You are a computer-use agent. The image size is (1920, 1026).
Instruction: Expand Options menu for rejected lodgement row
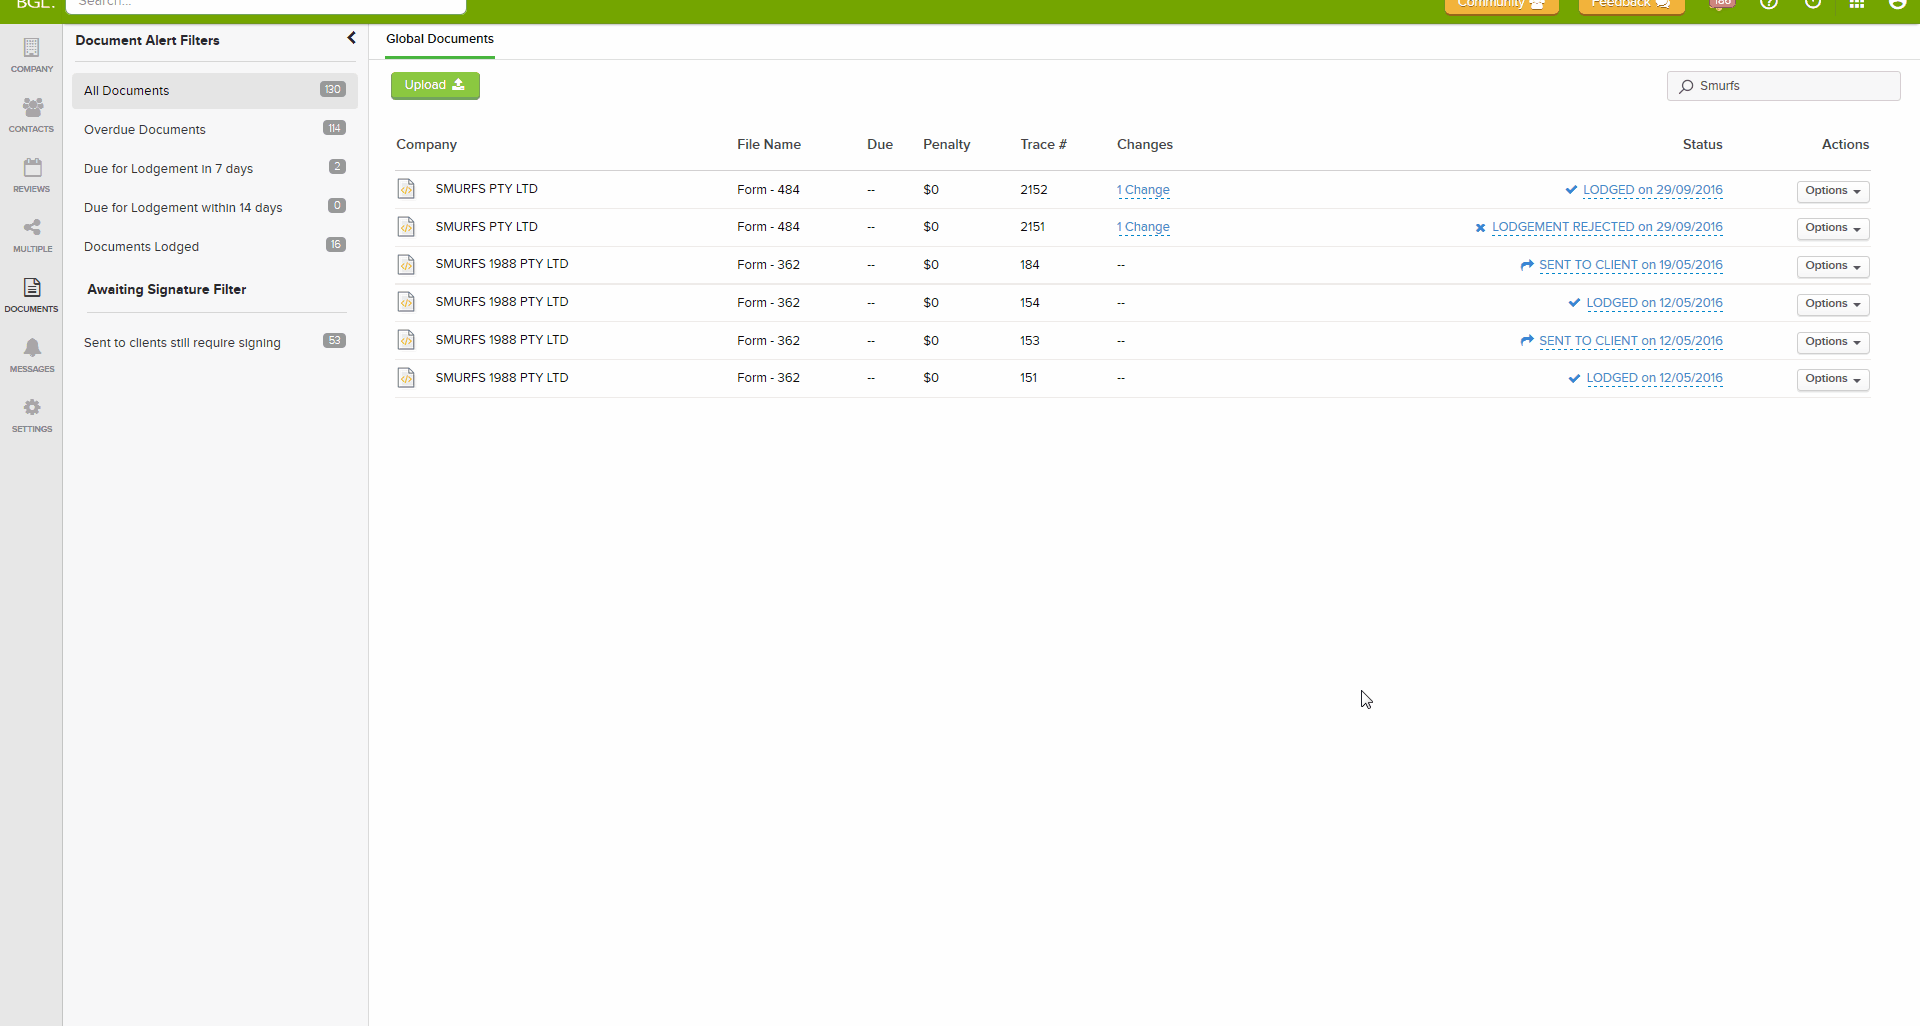1832,228
